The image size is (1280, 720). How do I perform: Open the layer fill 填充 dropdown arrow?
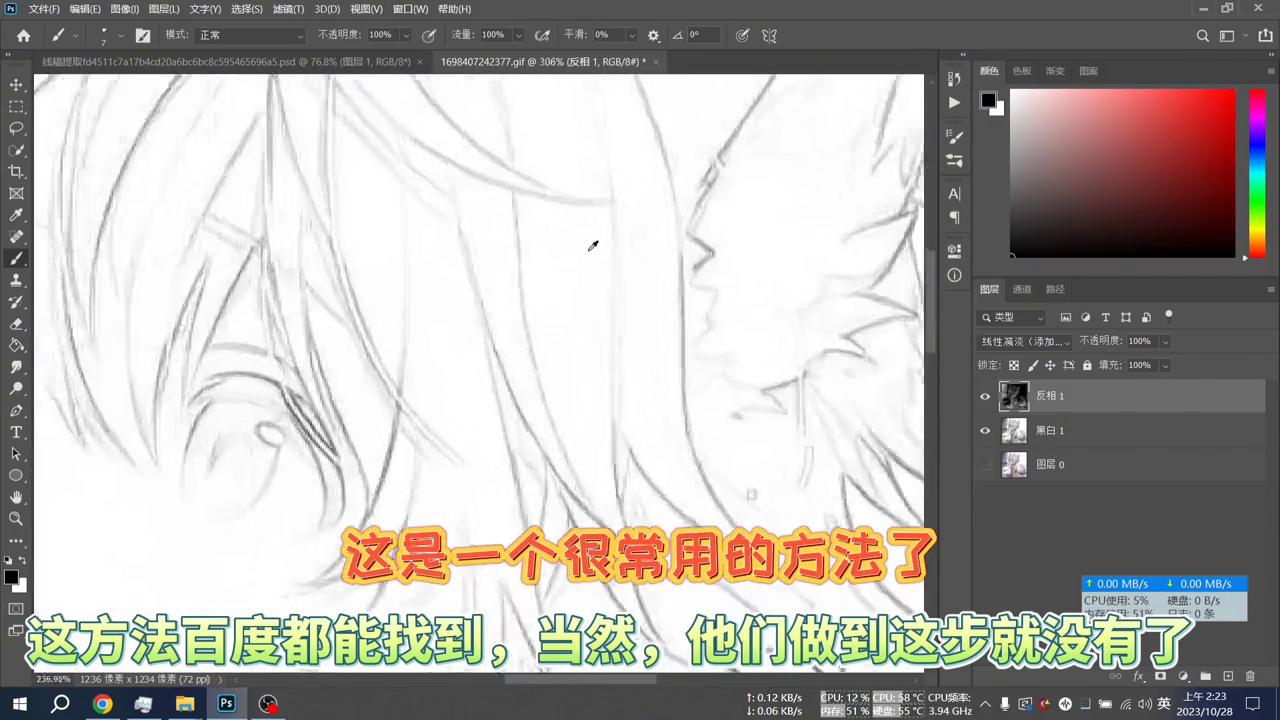[1165, 366]
